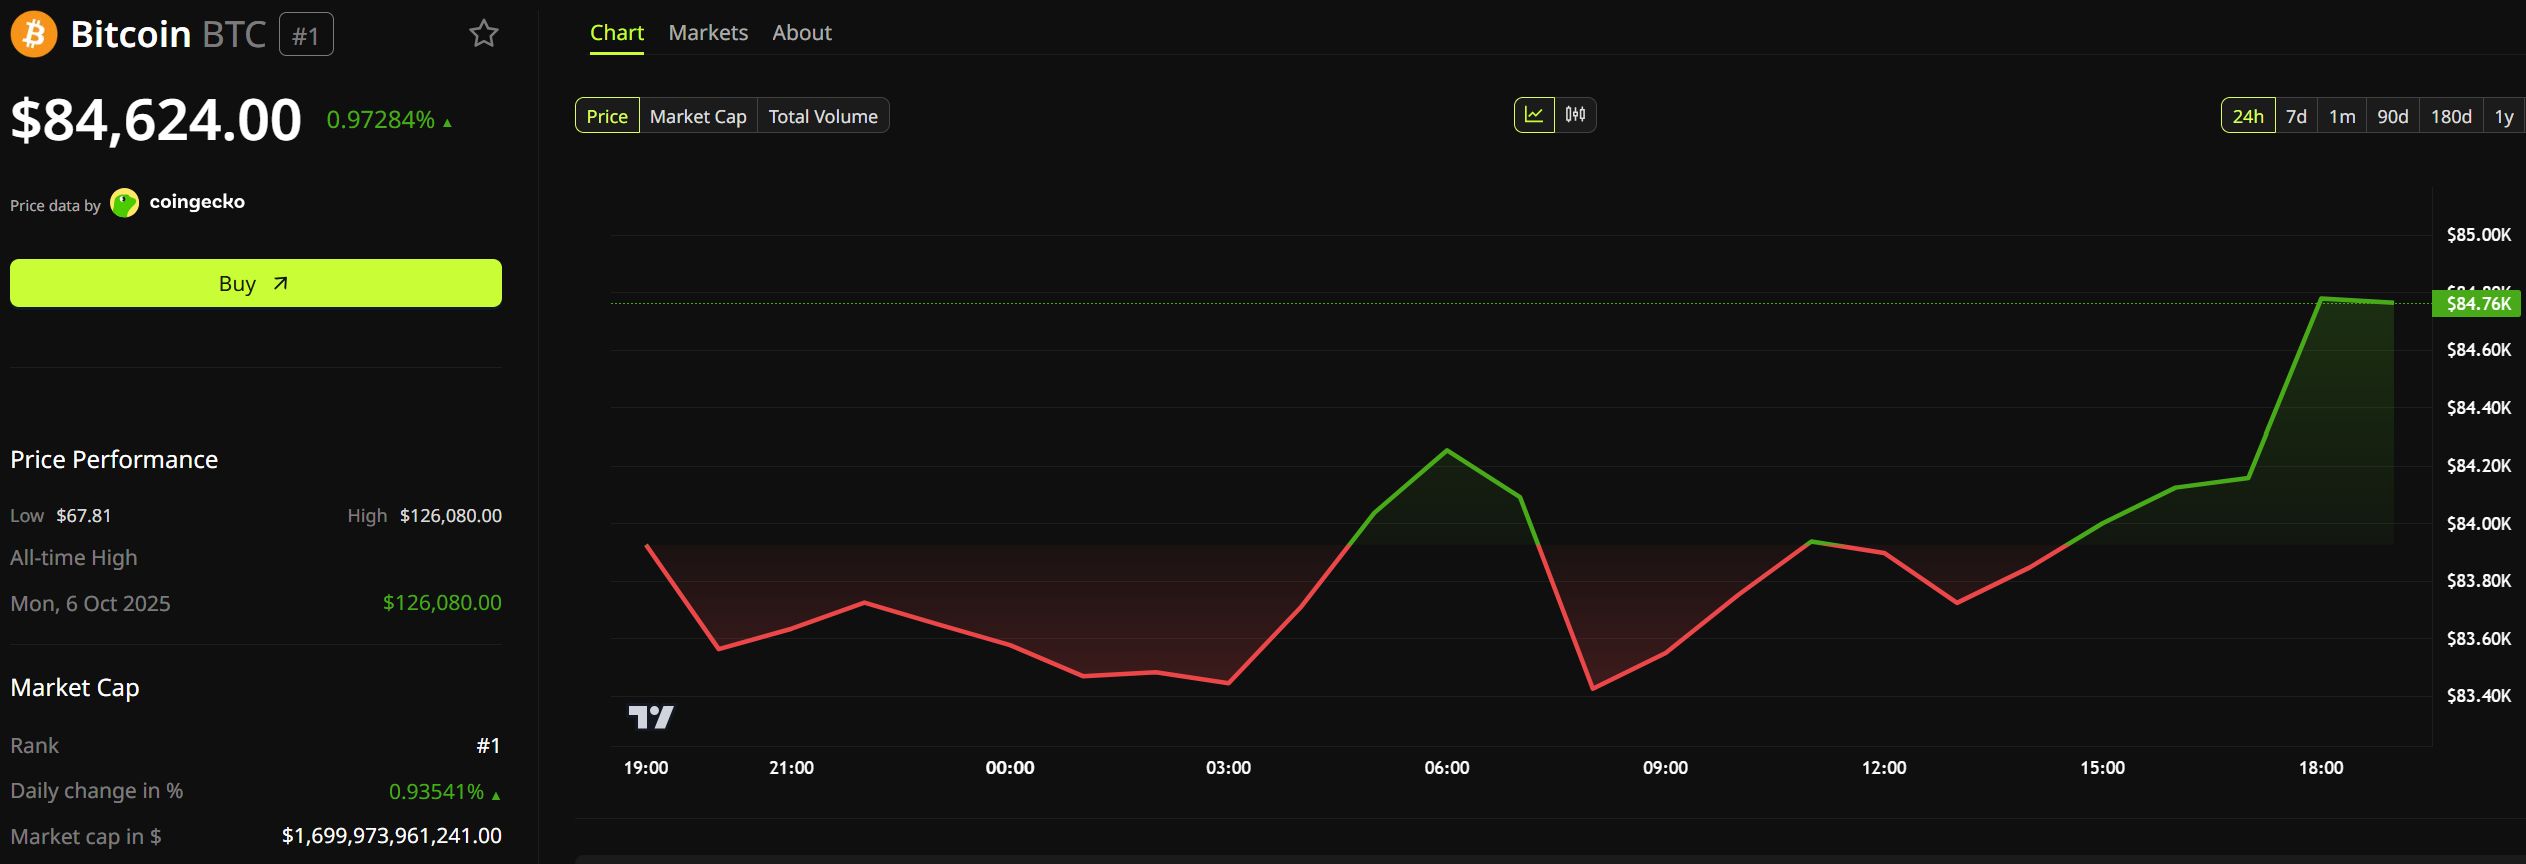Click the Low $67.81 value

84,516
